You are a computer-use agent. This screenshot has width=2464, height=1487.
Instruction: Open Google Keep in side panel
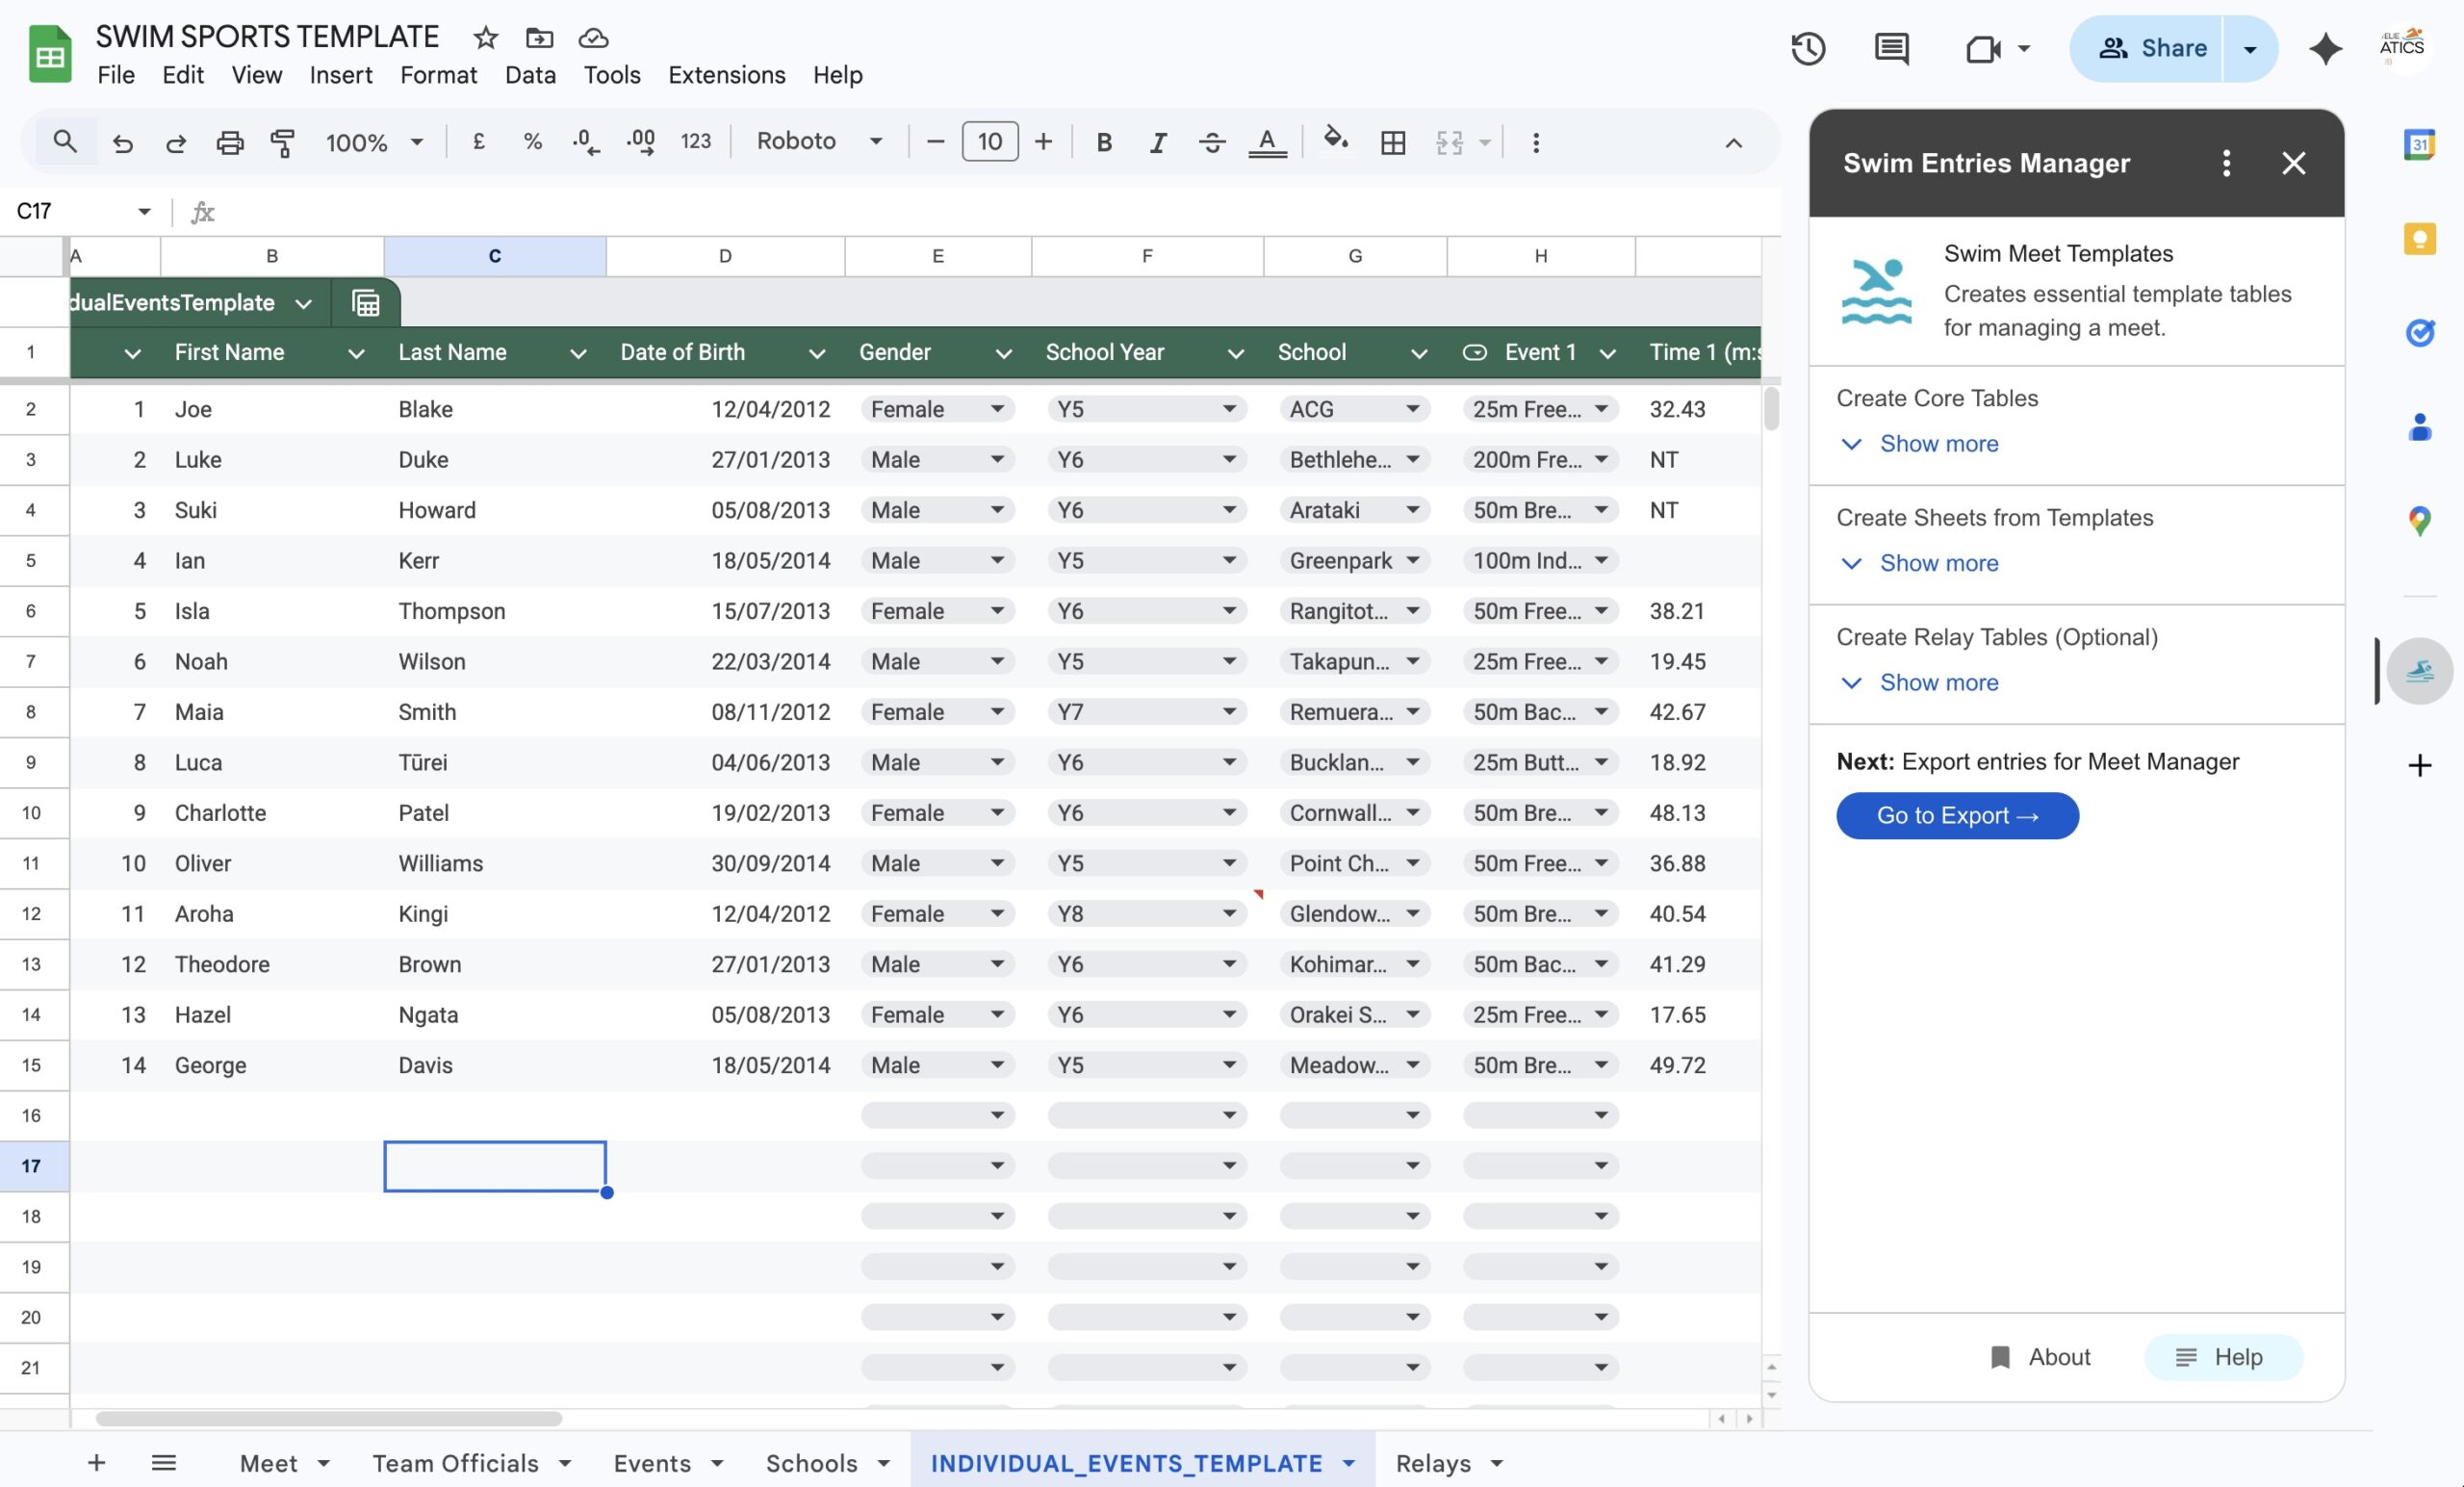2418,239
